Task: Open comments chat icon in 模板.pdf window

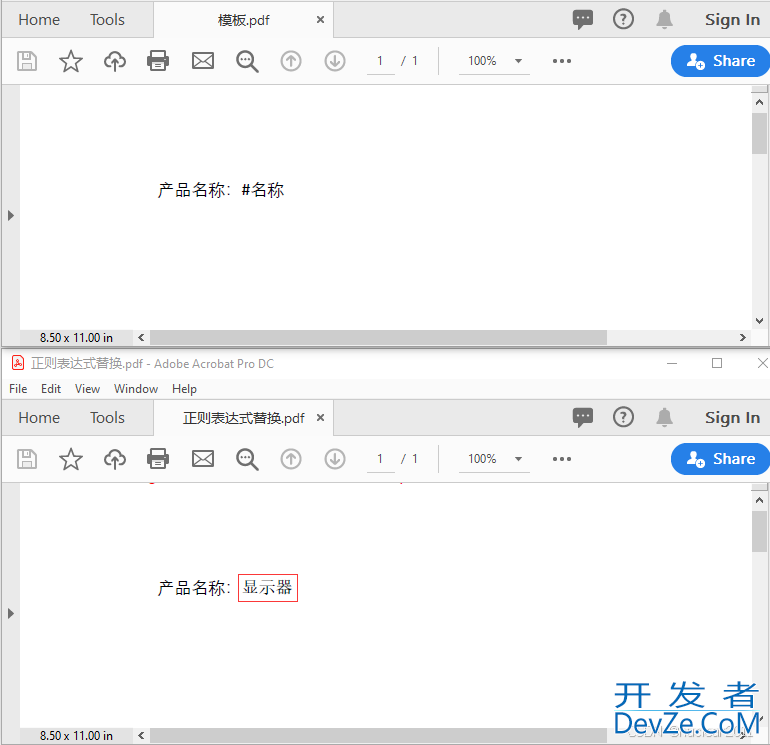Action: [x=583, y=20]
